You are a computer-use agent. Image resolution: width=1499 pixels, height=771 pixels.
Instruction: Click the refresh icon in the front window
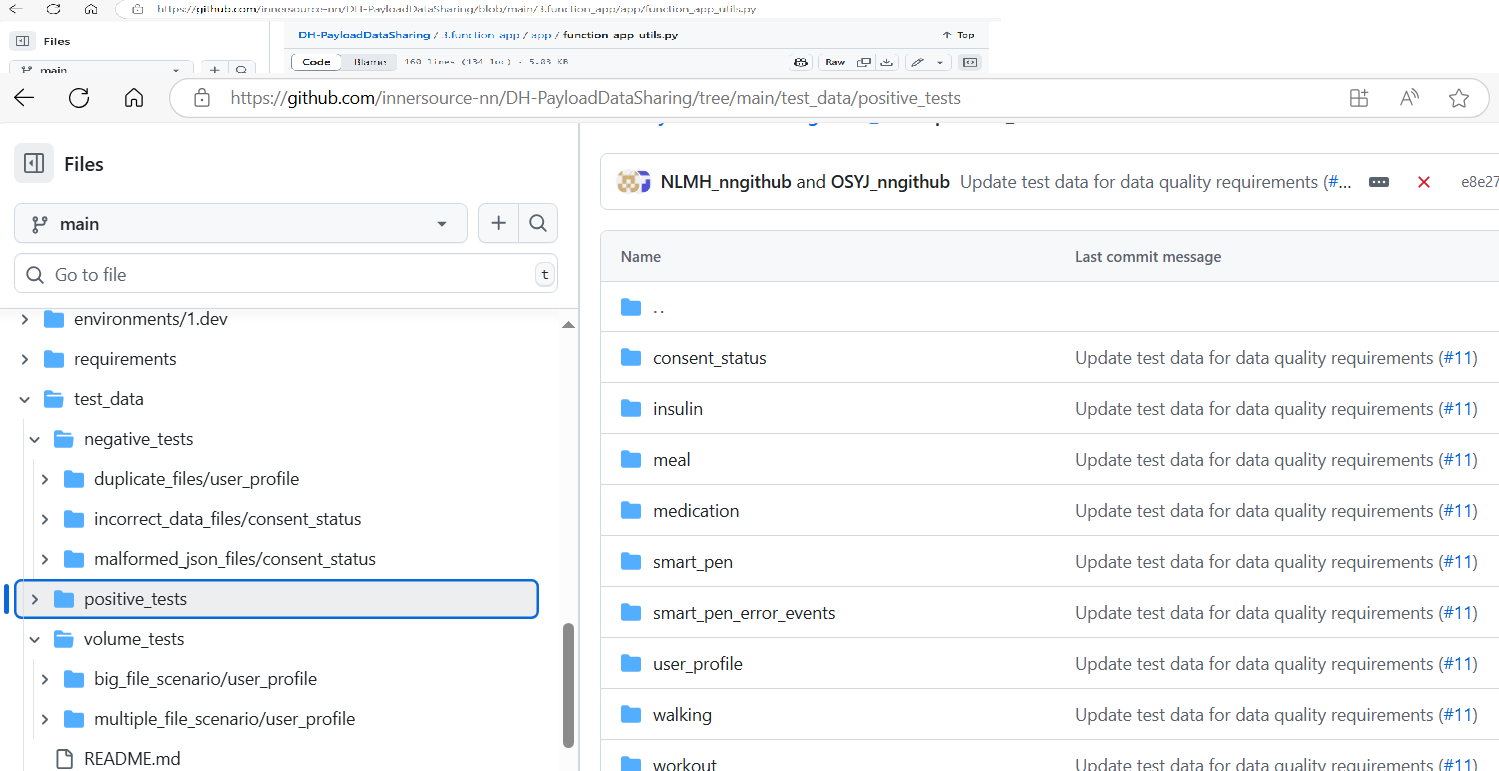point(79,97)
